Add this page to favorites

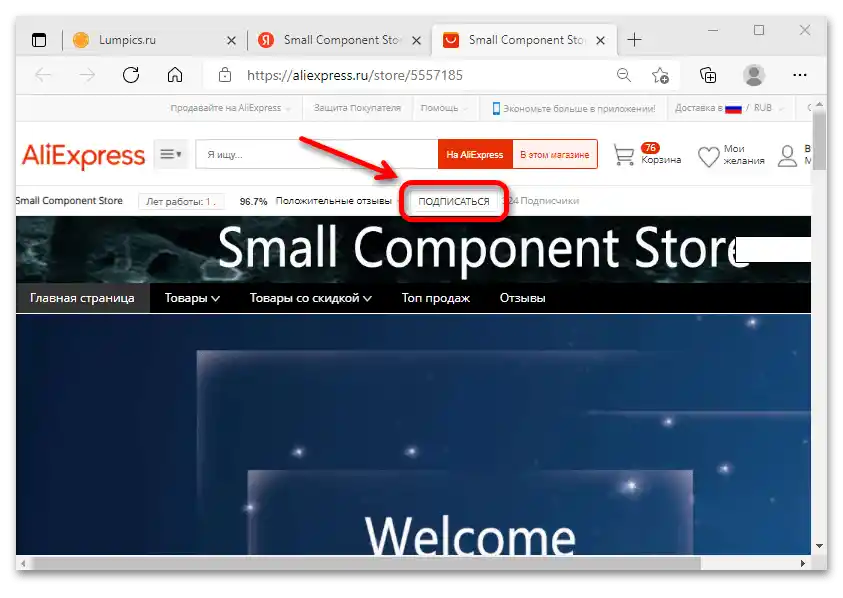pyautogui.click(x=660, y=75)
